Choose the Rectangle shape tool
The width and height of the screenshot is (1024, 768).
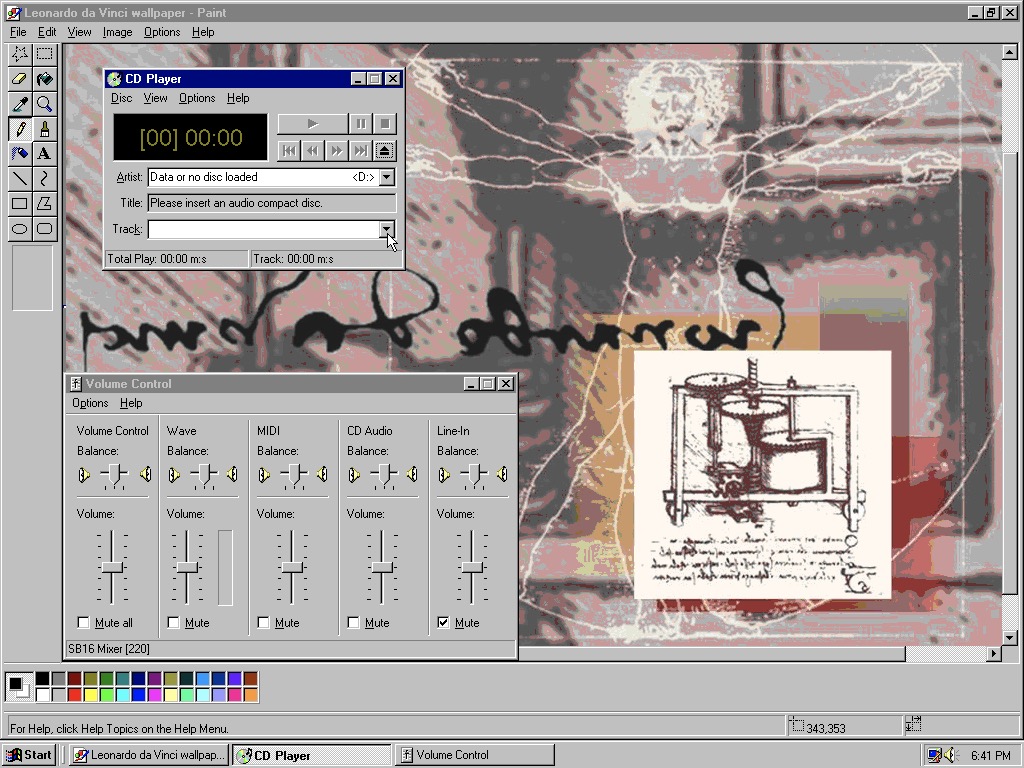(x=20, y=203)
